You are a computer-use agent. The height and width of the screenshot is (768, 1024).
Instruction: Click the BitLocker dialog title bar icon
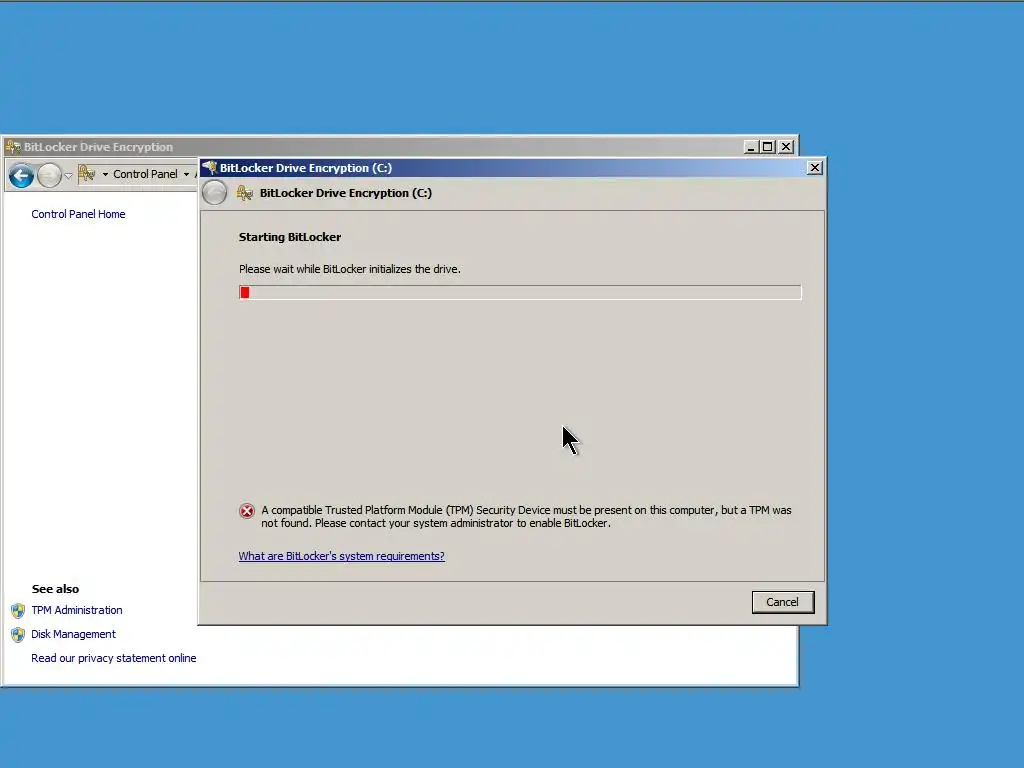[x=210, y=167]
